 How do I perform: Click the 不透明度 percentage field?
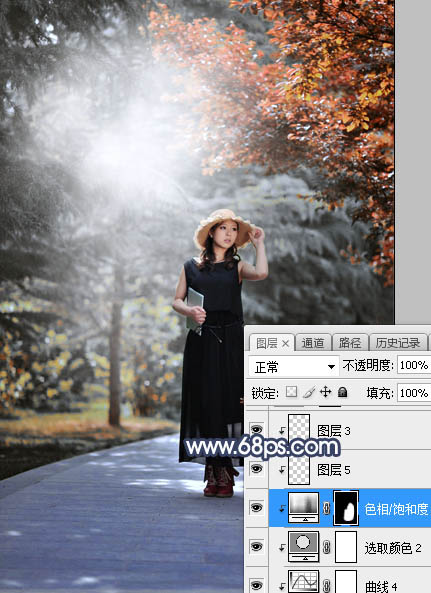coord(414,365)
